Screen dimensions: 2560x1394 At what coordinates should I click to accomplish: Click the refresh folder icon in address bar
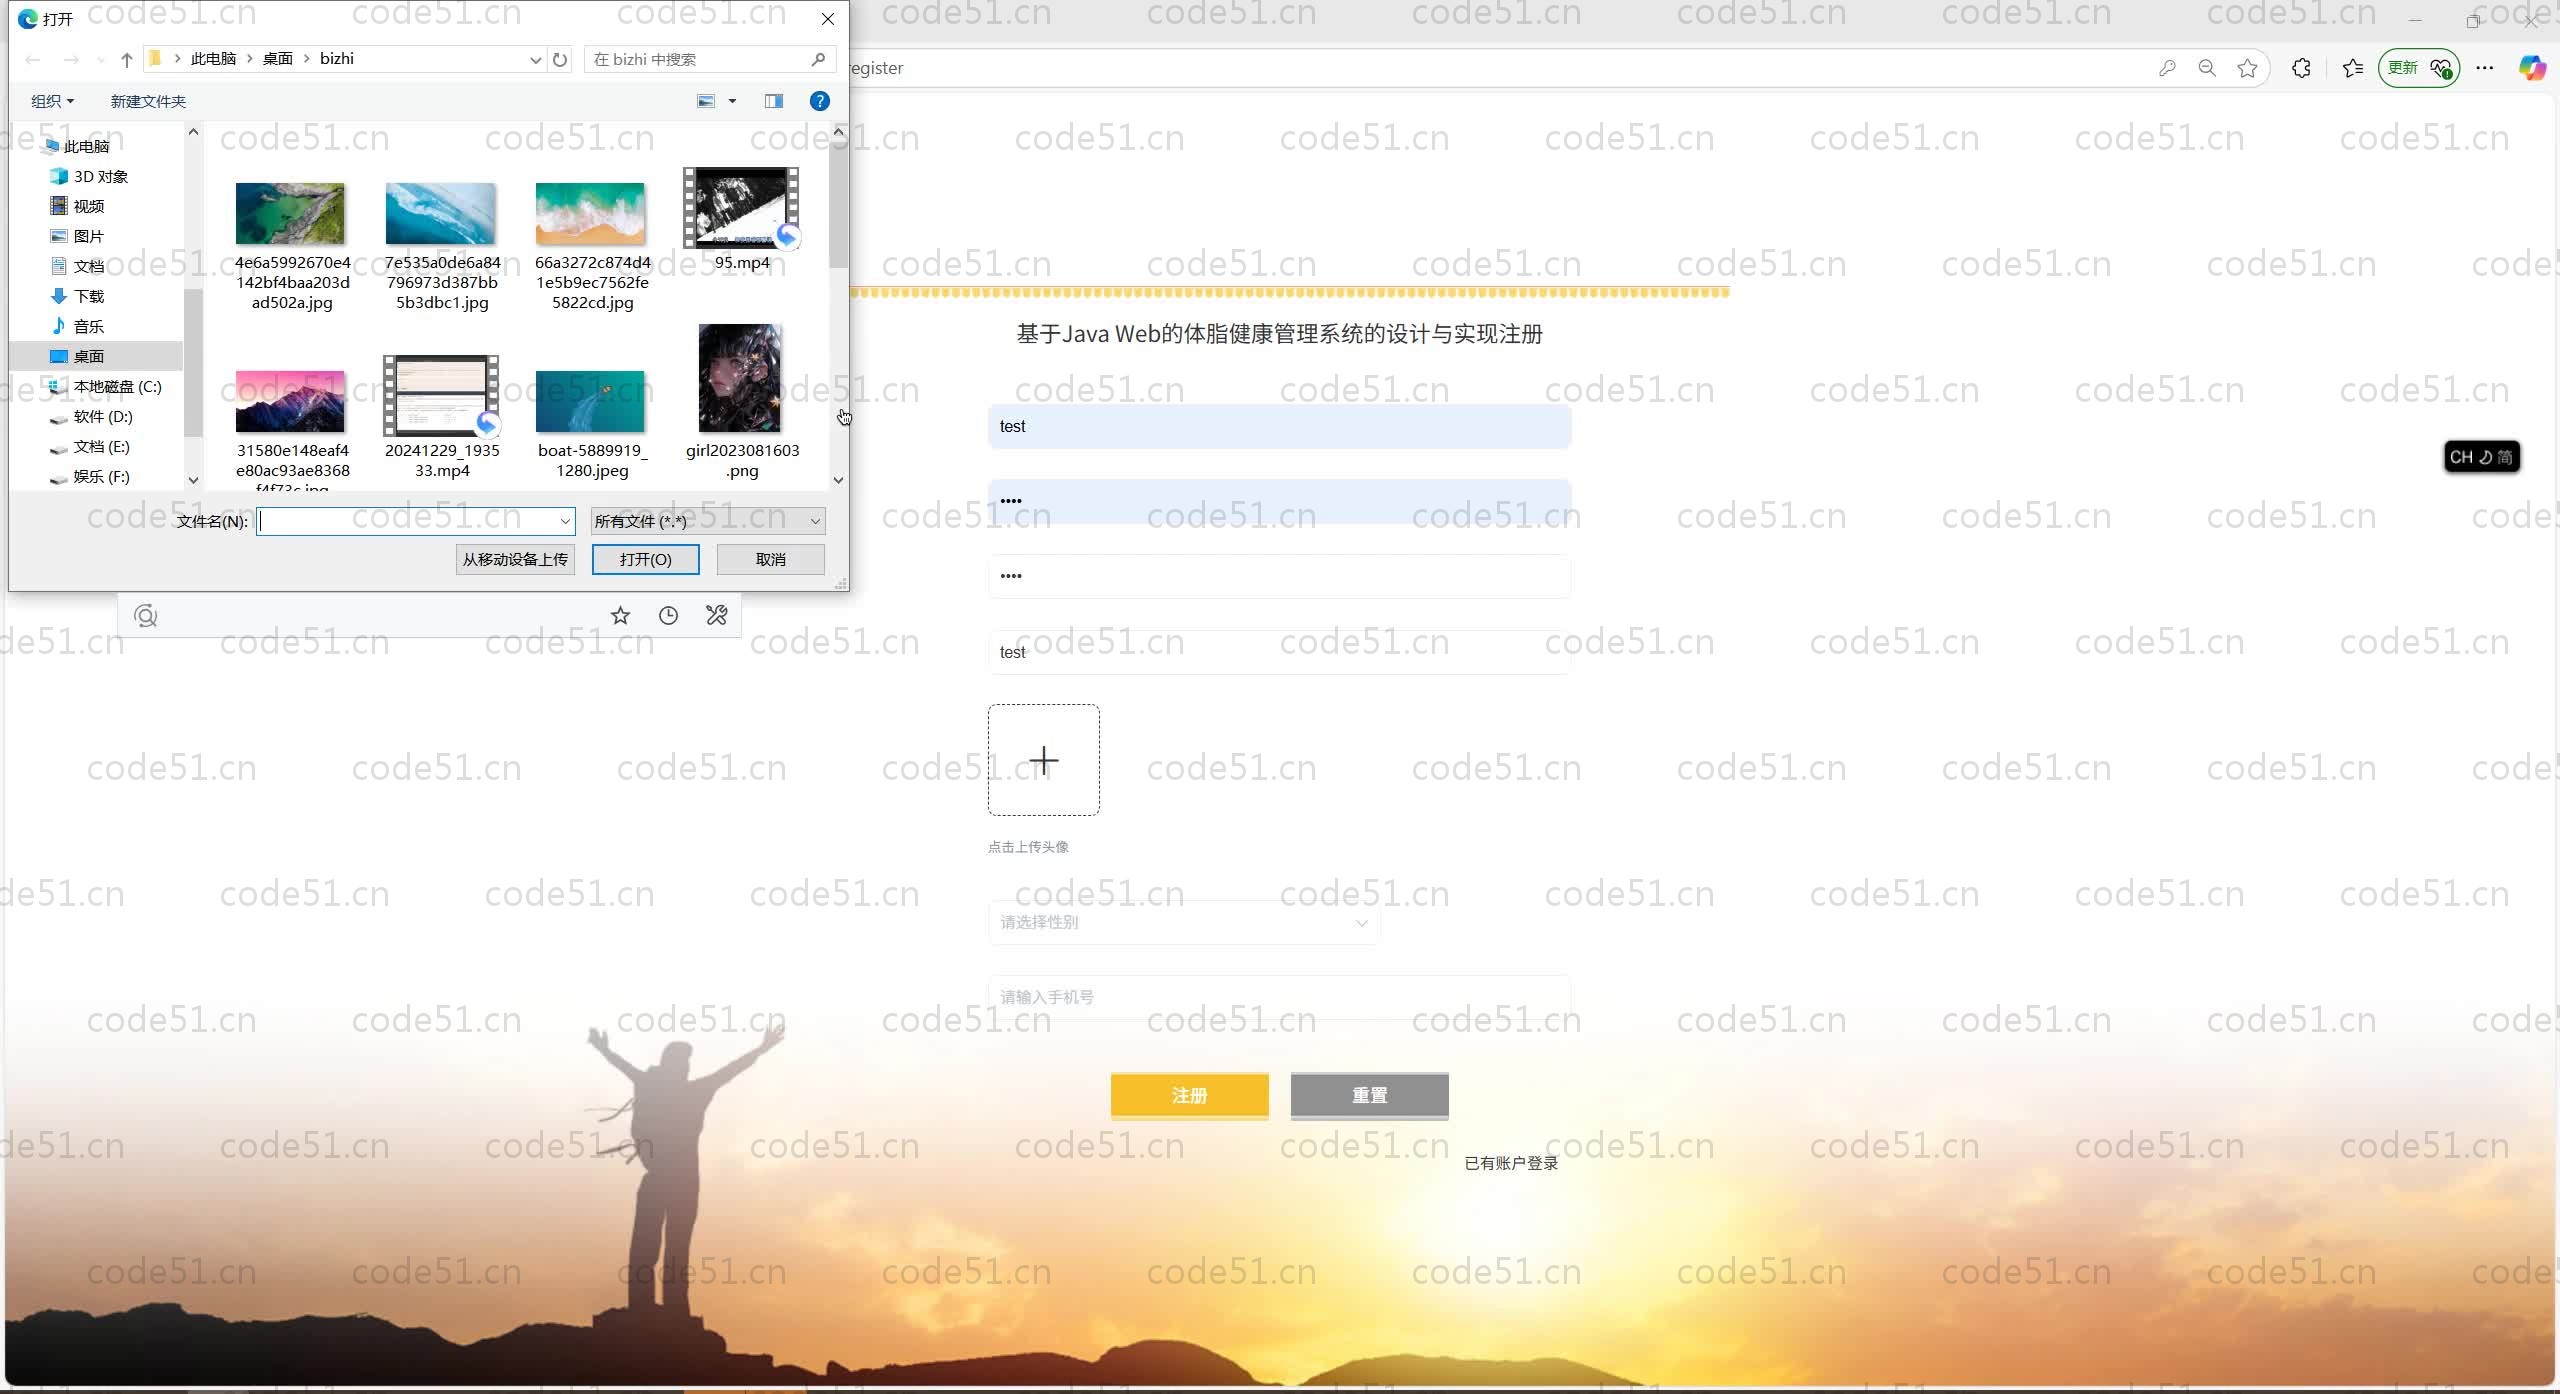[x=560, y=59]
